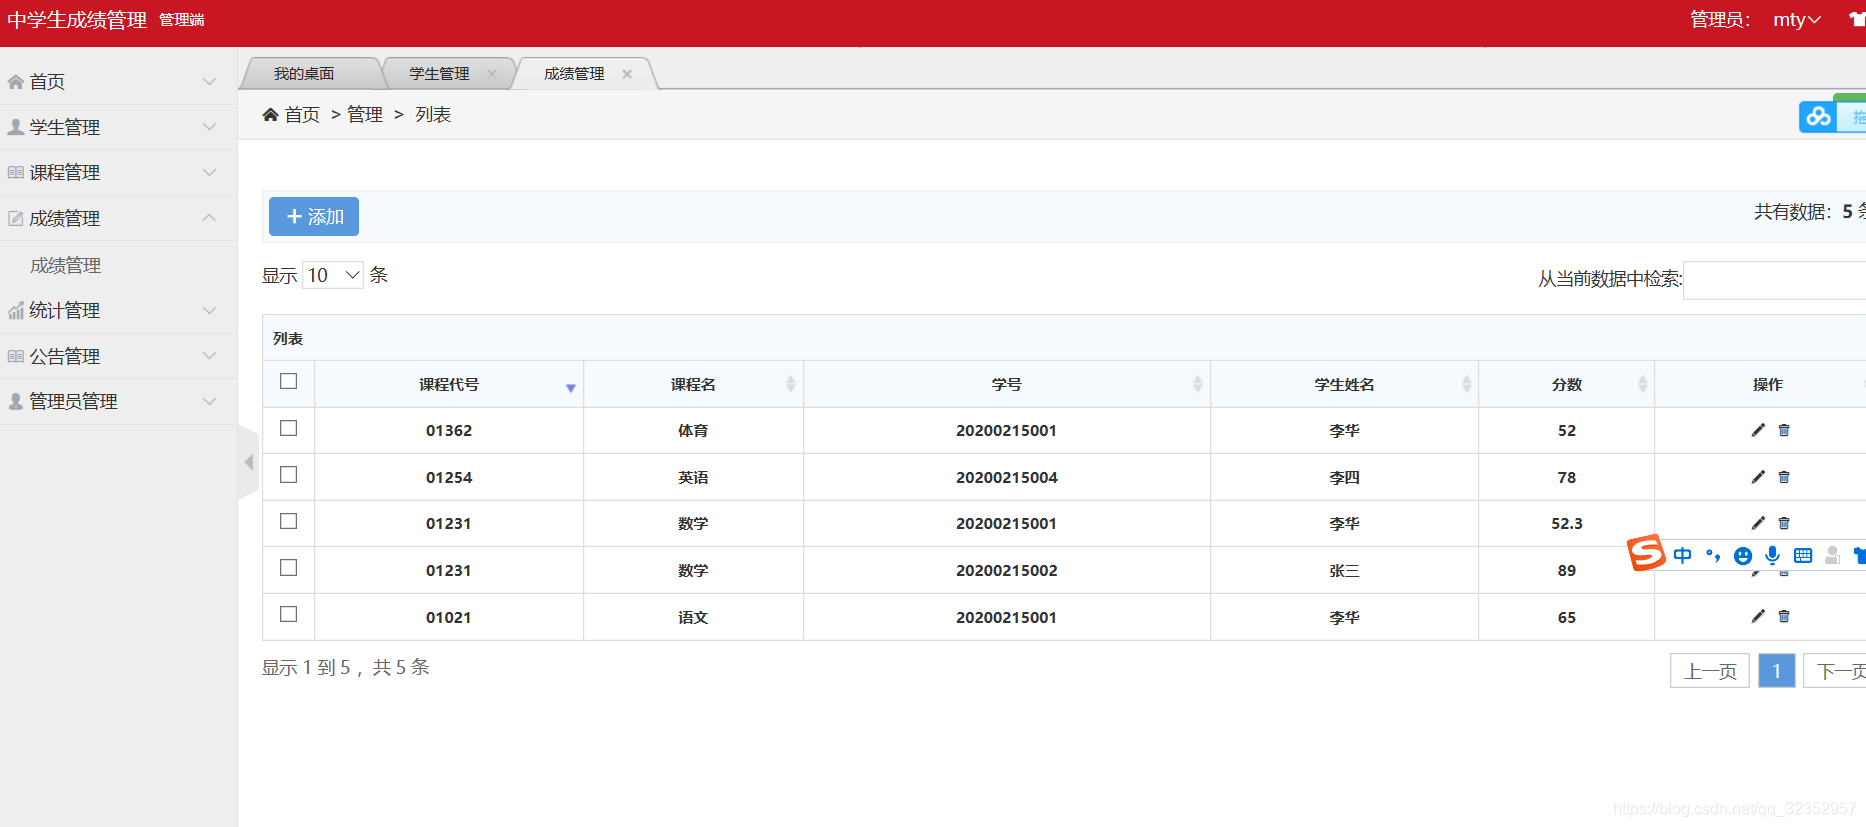Click student name 张三 cell
The height and width of the screenshot is (827, 1866).
1344,570
